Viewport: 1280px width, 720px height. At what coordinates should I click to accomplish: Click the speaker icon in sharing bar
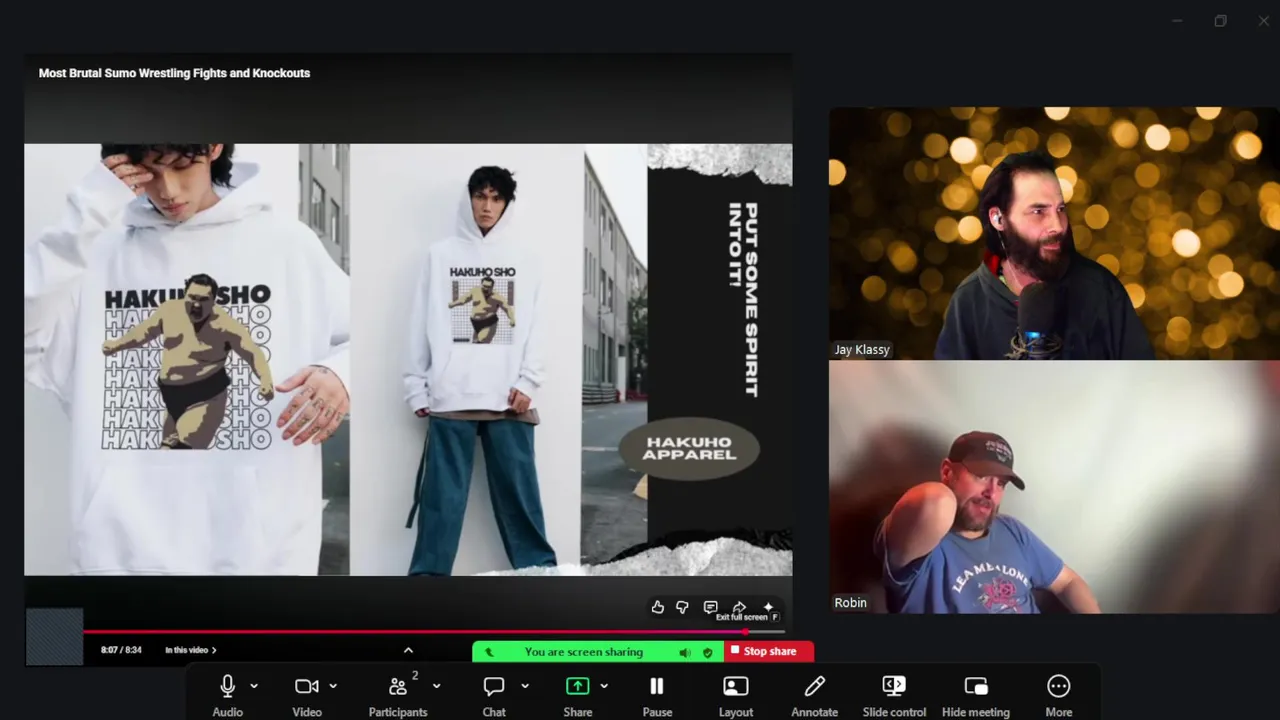click(x=685, y=652)
